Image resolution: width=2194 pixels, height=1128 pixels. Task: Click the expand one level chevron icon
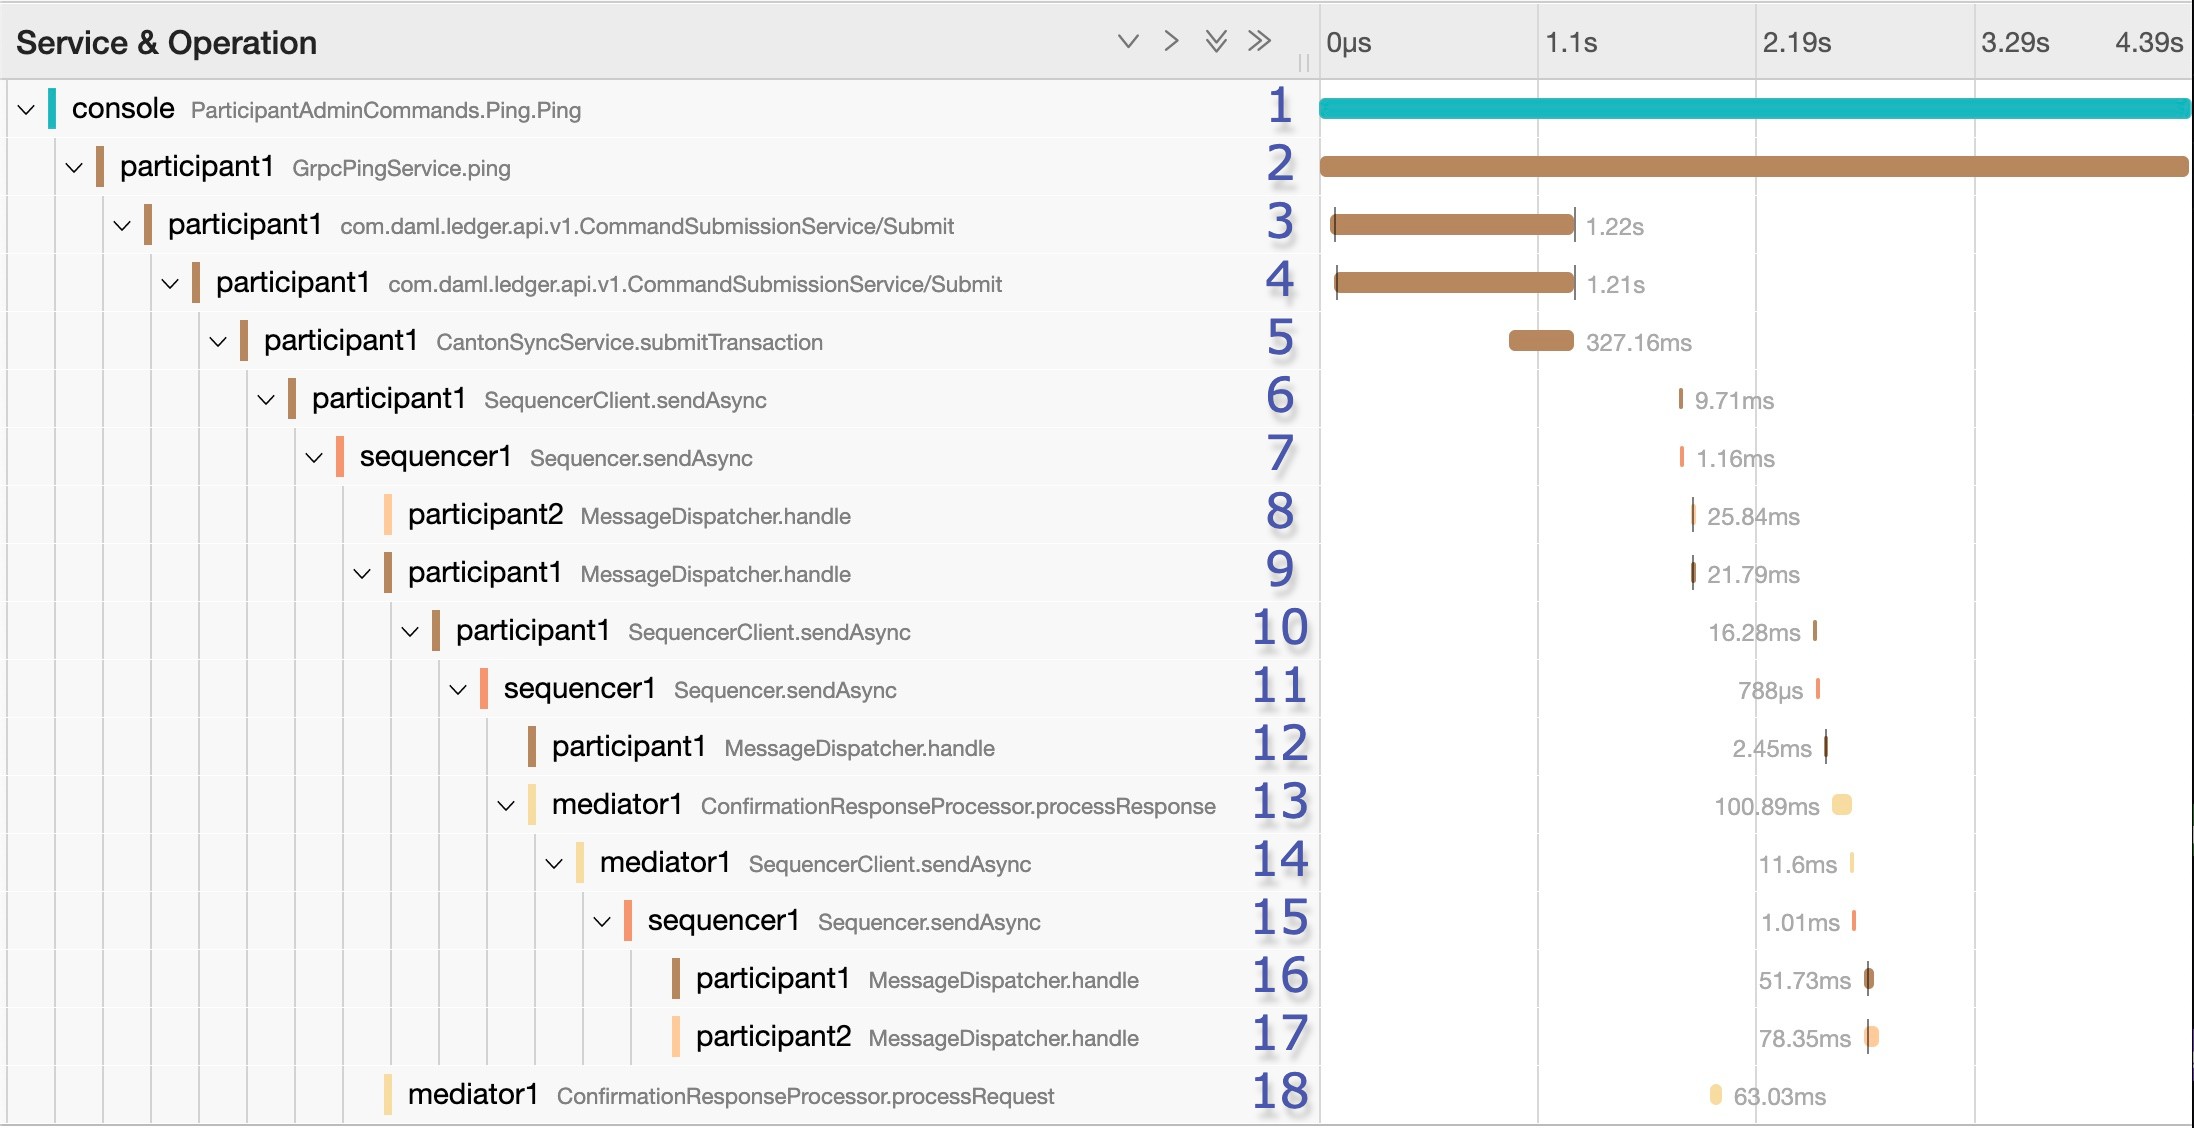pos(1171,41)
